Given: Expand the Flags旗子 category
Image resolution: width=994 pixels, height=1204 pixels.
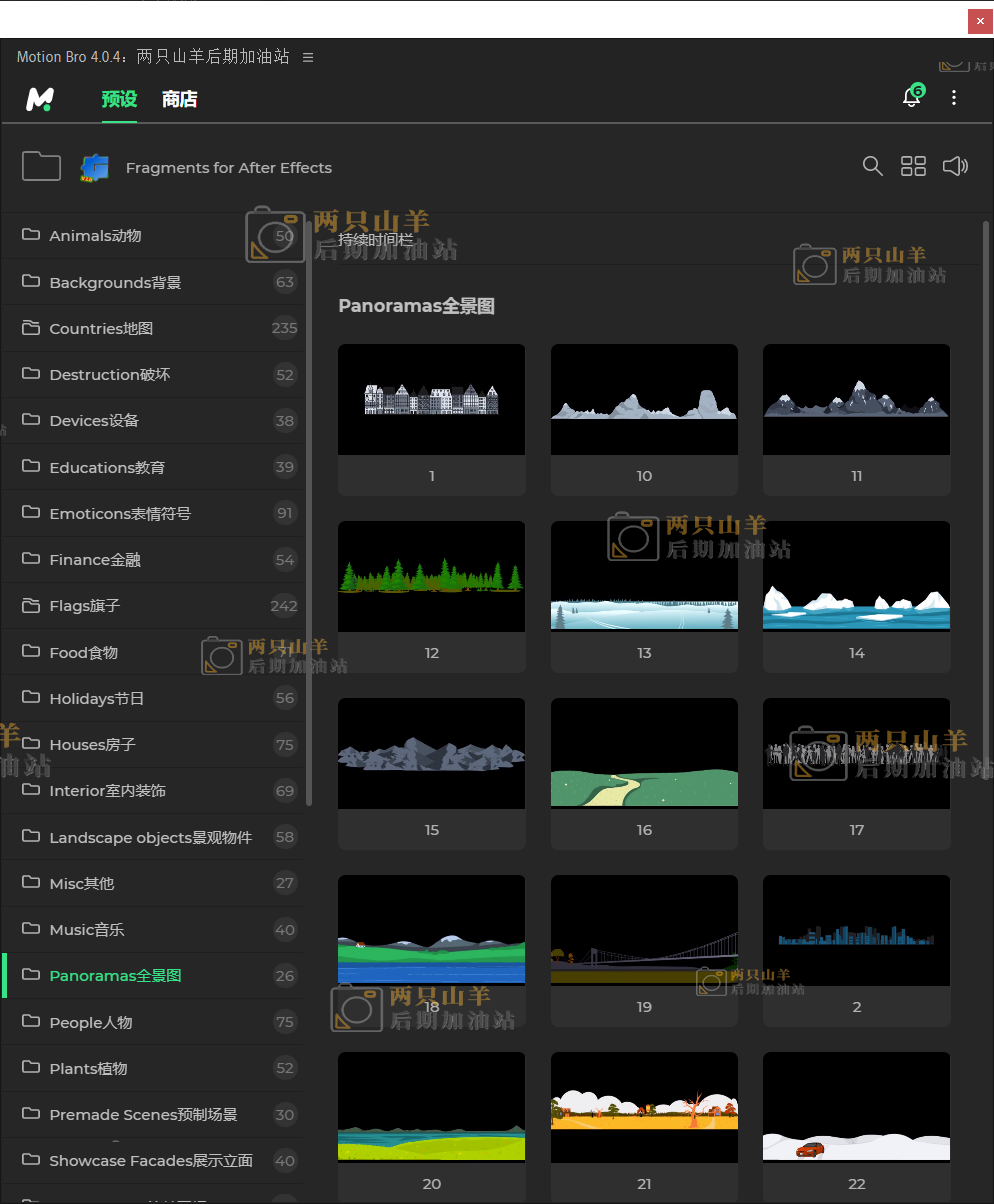Looking at the screenshot, I should [x=85, y=606].
